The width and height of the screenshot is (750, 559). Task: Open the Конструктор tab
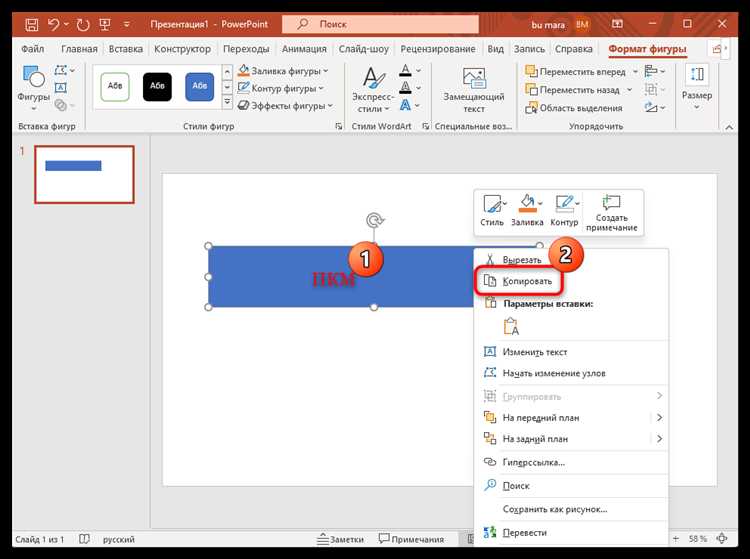point(182,49)
